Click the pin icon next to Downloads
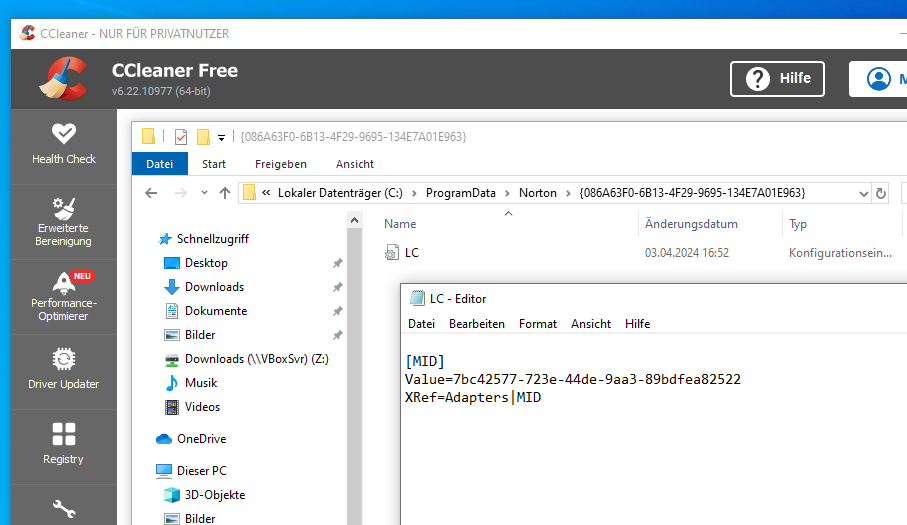 tap(338, 287)
